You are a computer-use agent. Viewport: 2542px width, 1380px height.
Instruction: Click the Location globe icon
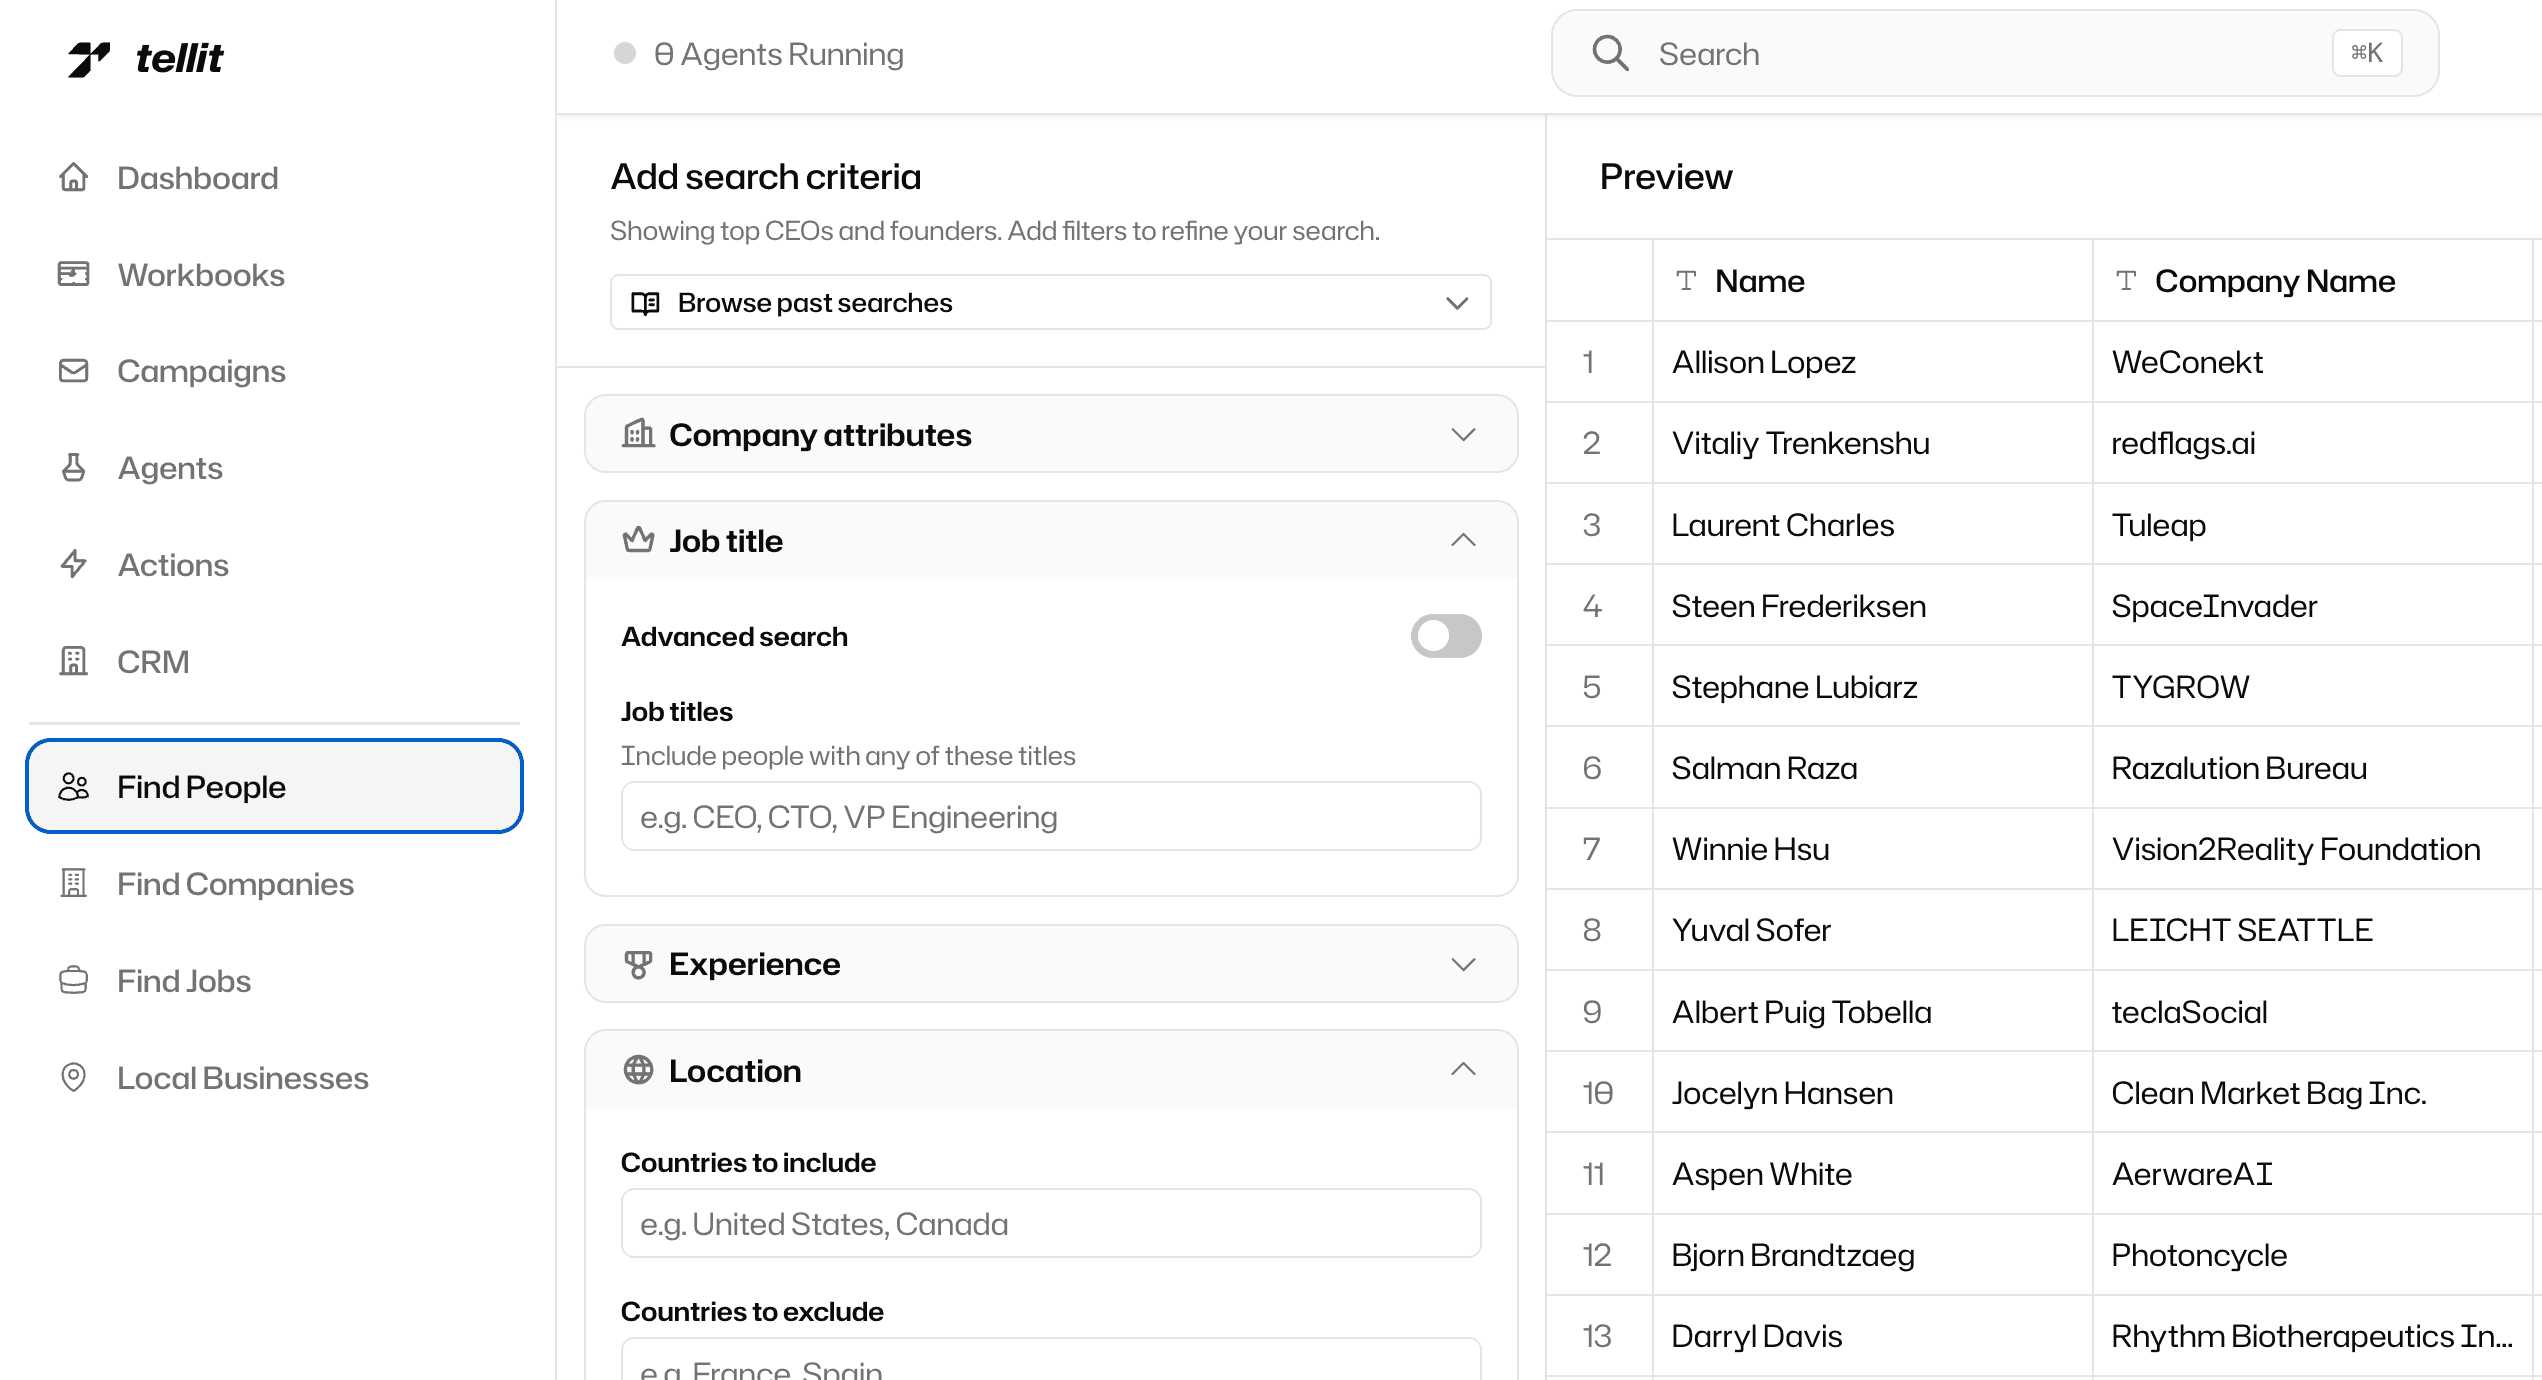638,1070
